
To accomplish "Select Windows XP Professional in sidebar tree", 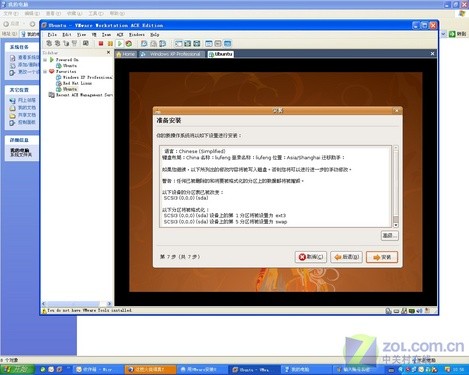I will pyautogui.click(x=87, y=77).
